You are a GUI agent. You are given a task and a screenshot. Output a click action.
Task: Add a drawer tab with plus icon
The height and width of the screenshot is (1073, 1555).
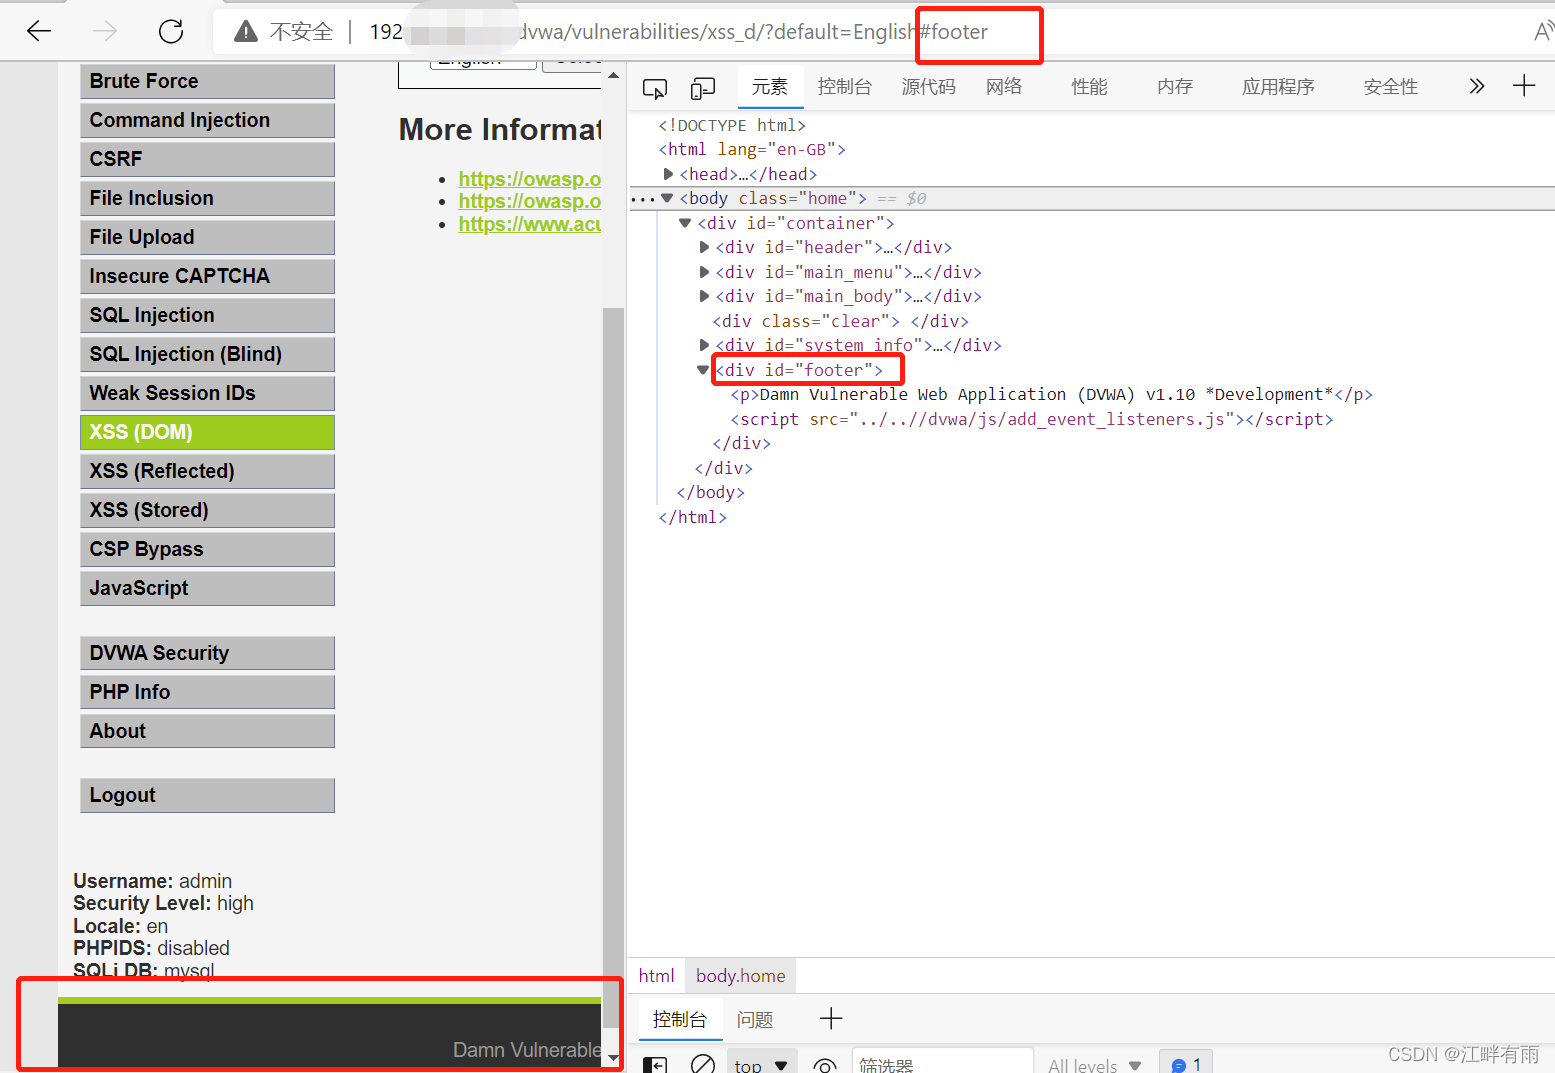point(831,1019)
